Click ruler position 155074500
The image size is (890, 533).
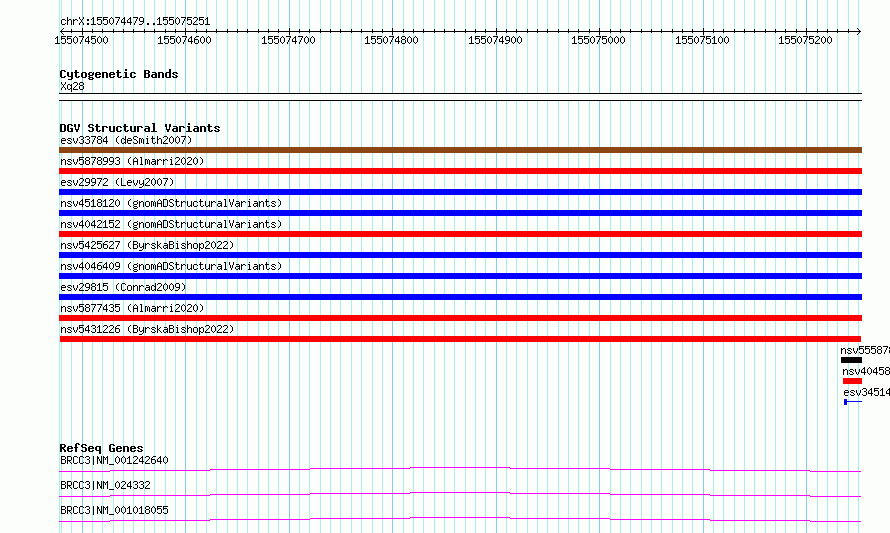click(81, 40)
